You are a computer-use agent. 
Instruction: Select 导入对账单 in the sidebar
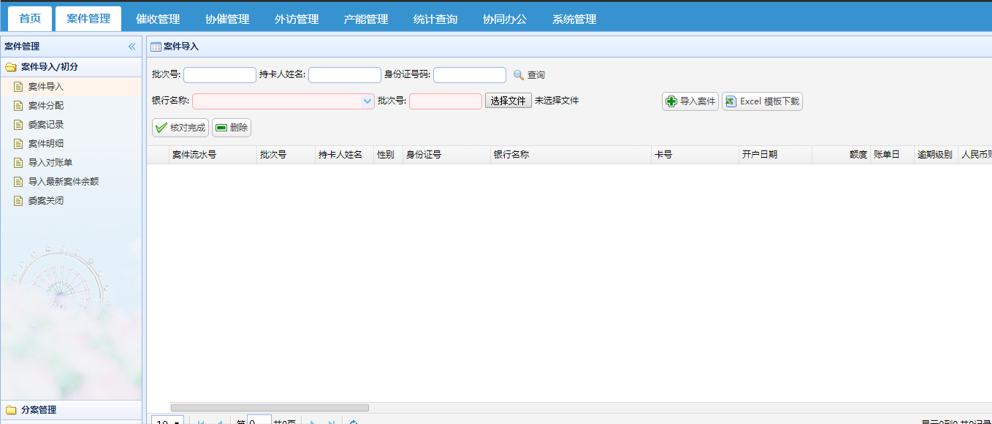[x=50, y=163]
